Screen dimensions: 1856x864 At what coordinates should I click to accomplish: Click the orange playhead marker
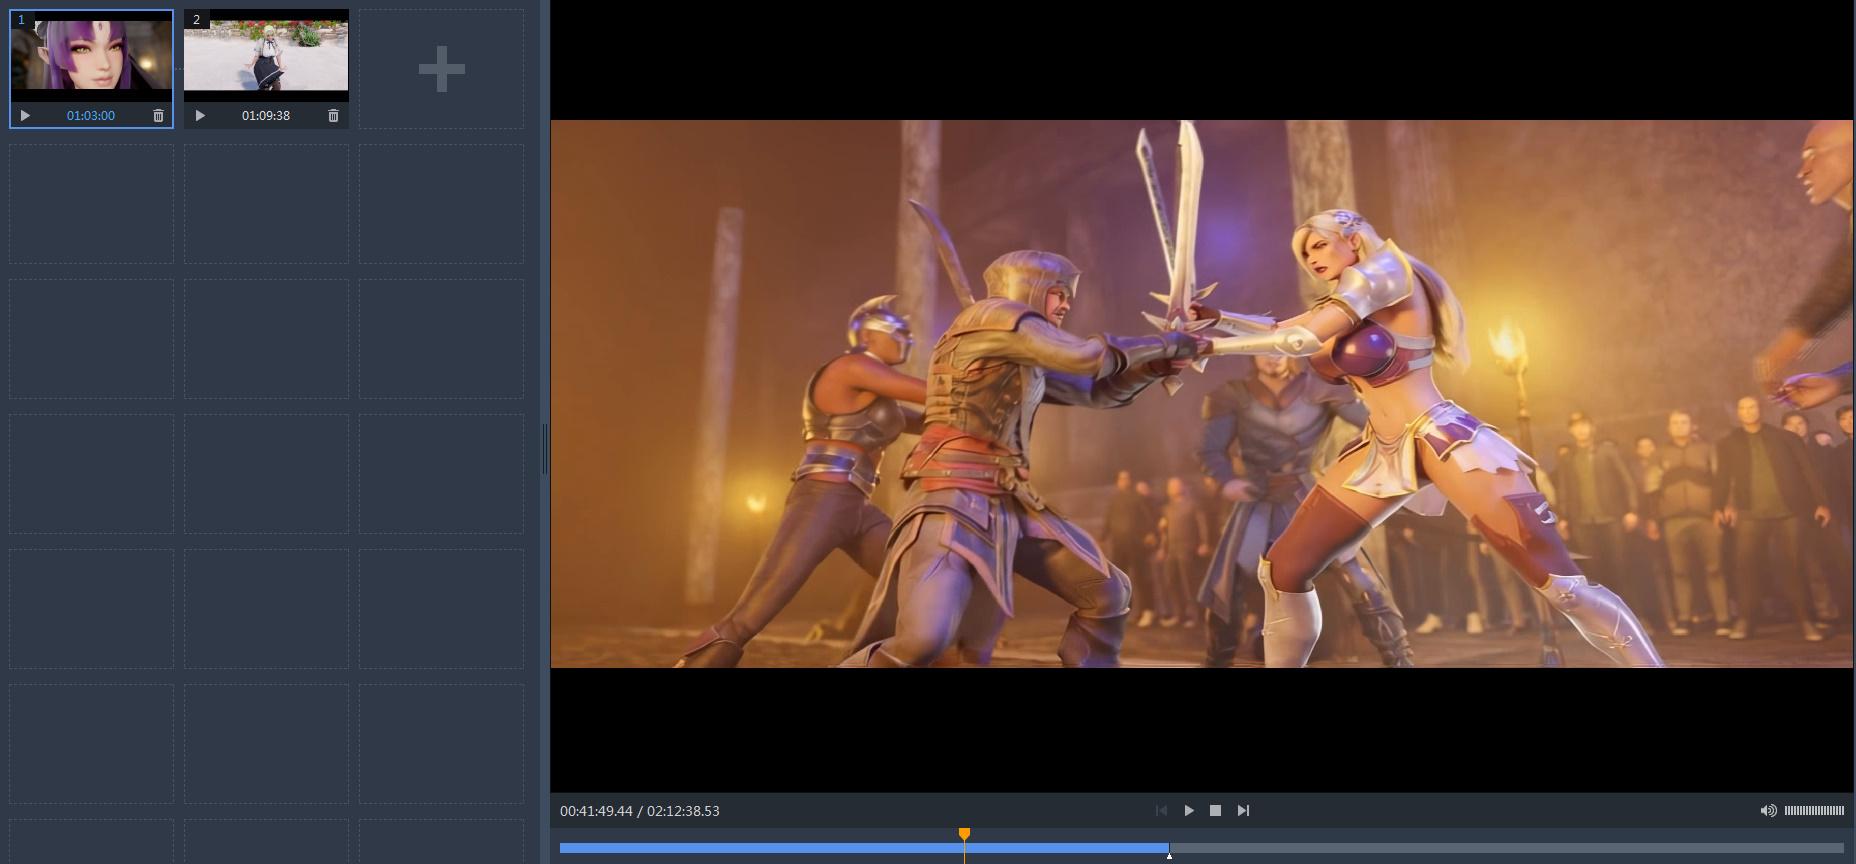point(964,834)
